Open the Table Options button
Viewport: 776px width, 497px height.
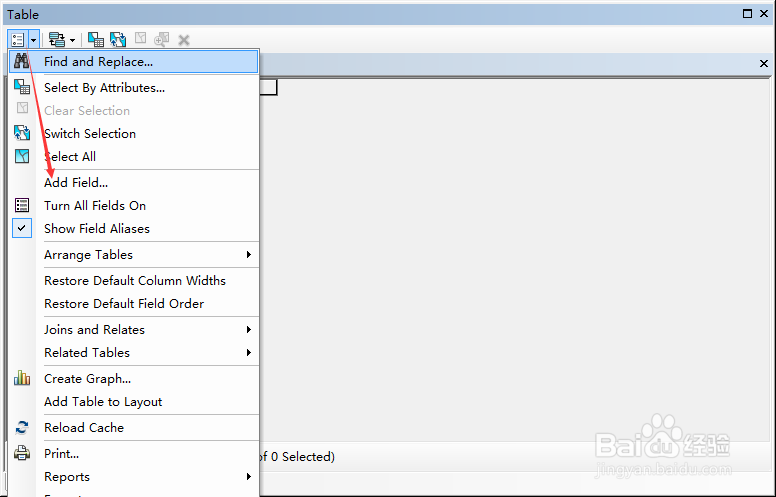point(18,40)
